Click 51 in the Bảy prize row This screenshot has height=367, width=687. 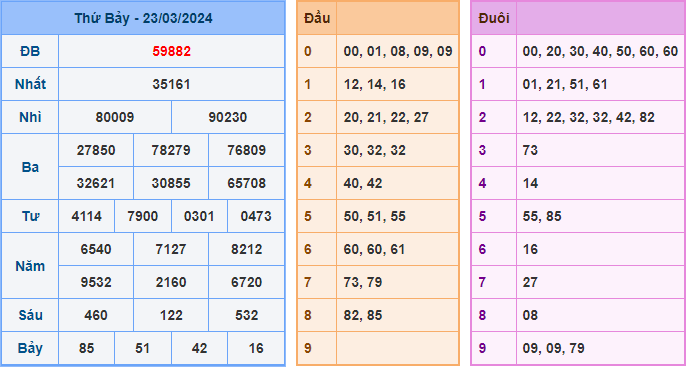click(143, 348)
